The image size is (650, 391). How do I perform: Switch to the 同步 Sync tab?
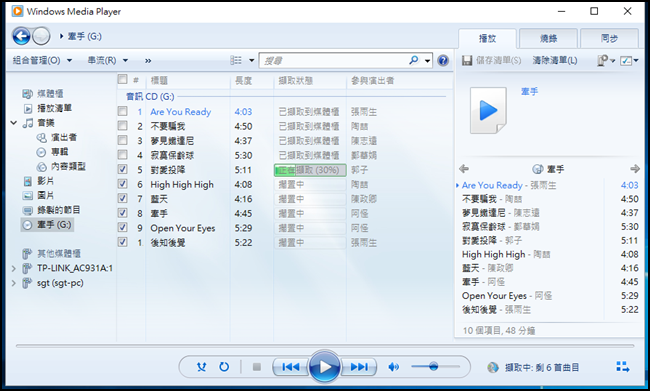(609, 39)
